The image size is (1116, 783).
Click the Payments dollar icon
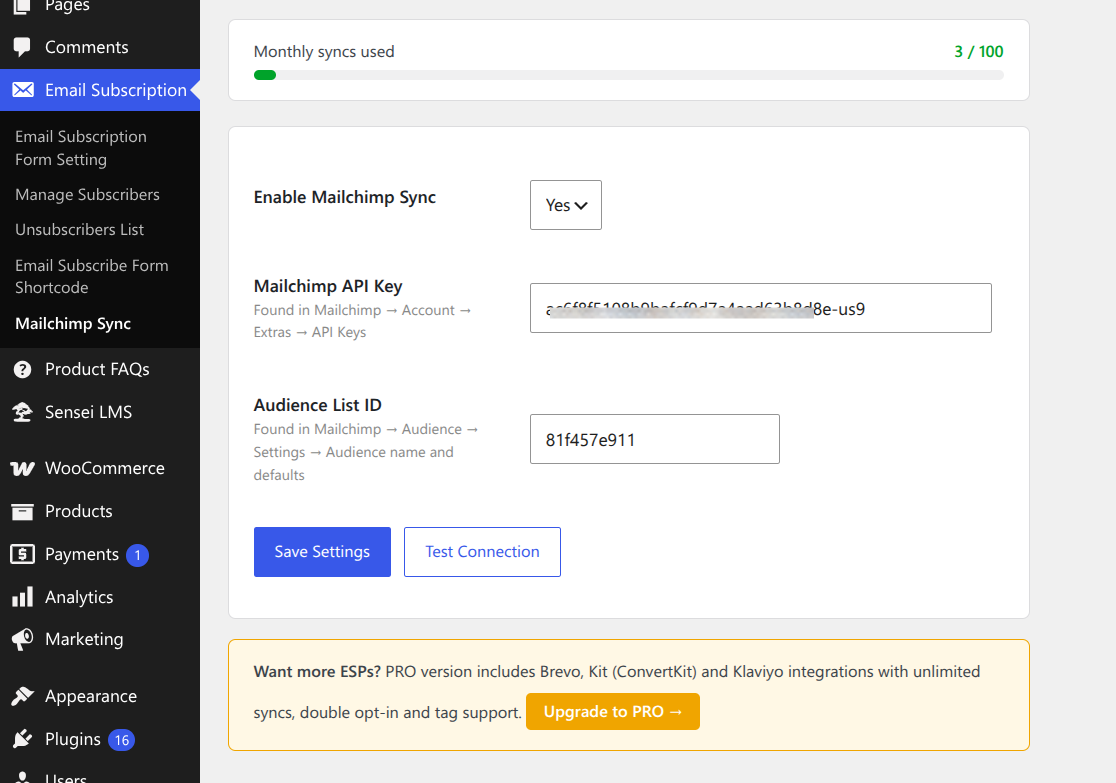click(x=22, y=554)
